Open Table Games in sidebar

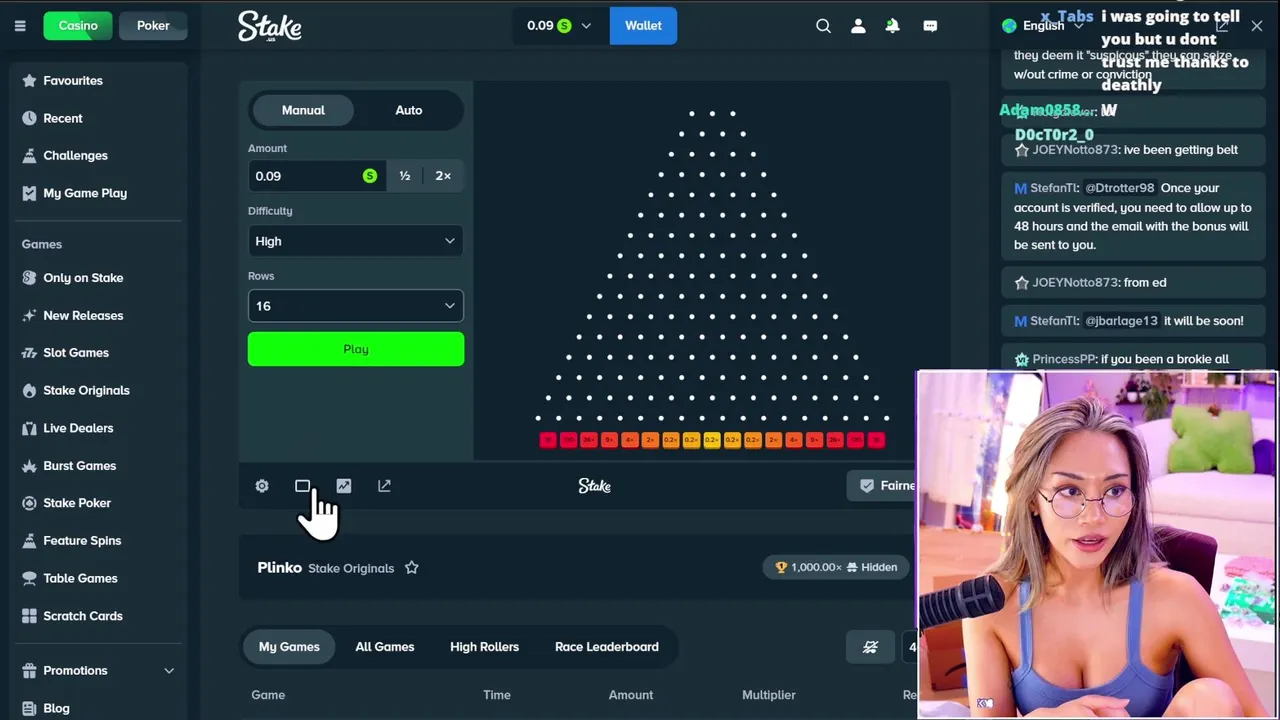pos(80,578)
